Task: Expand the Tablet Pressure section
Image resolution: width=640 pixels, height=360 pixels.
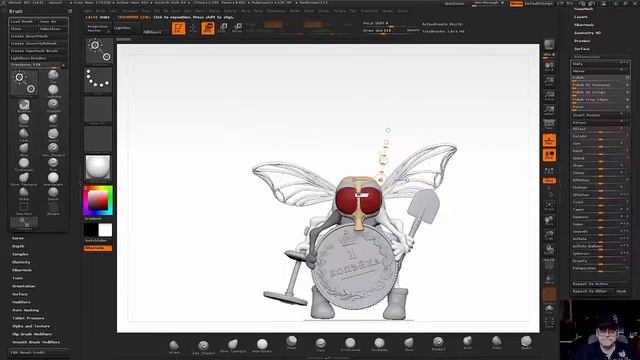Action: [28, 318]
